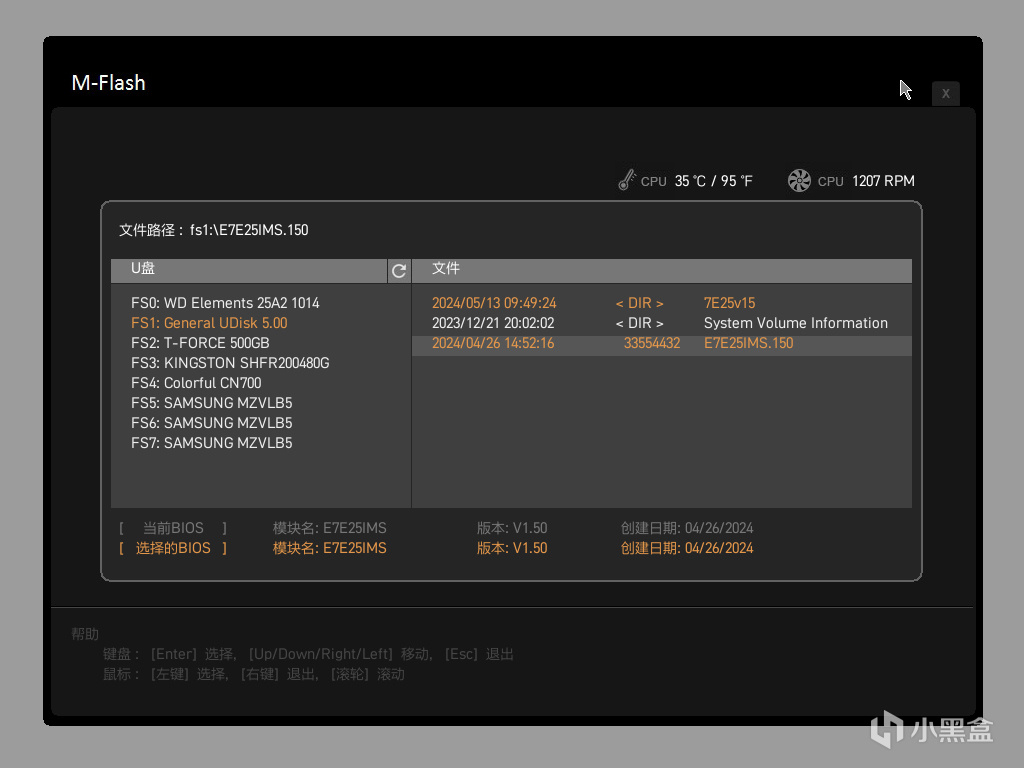
Task: Click the 2024/04/26 14:52:16 date entry
Action: click(493, 344)
